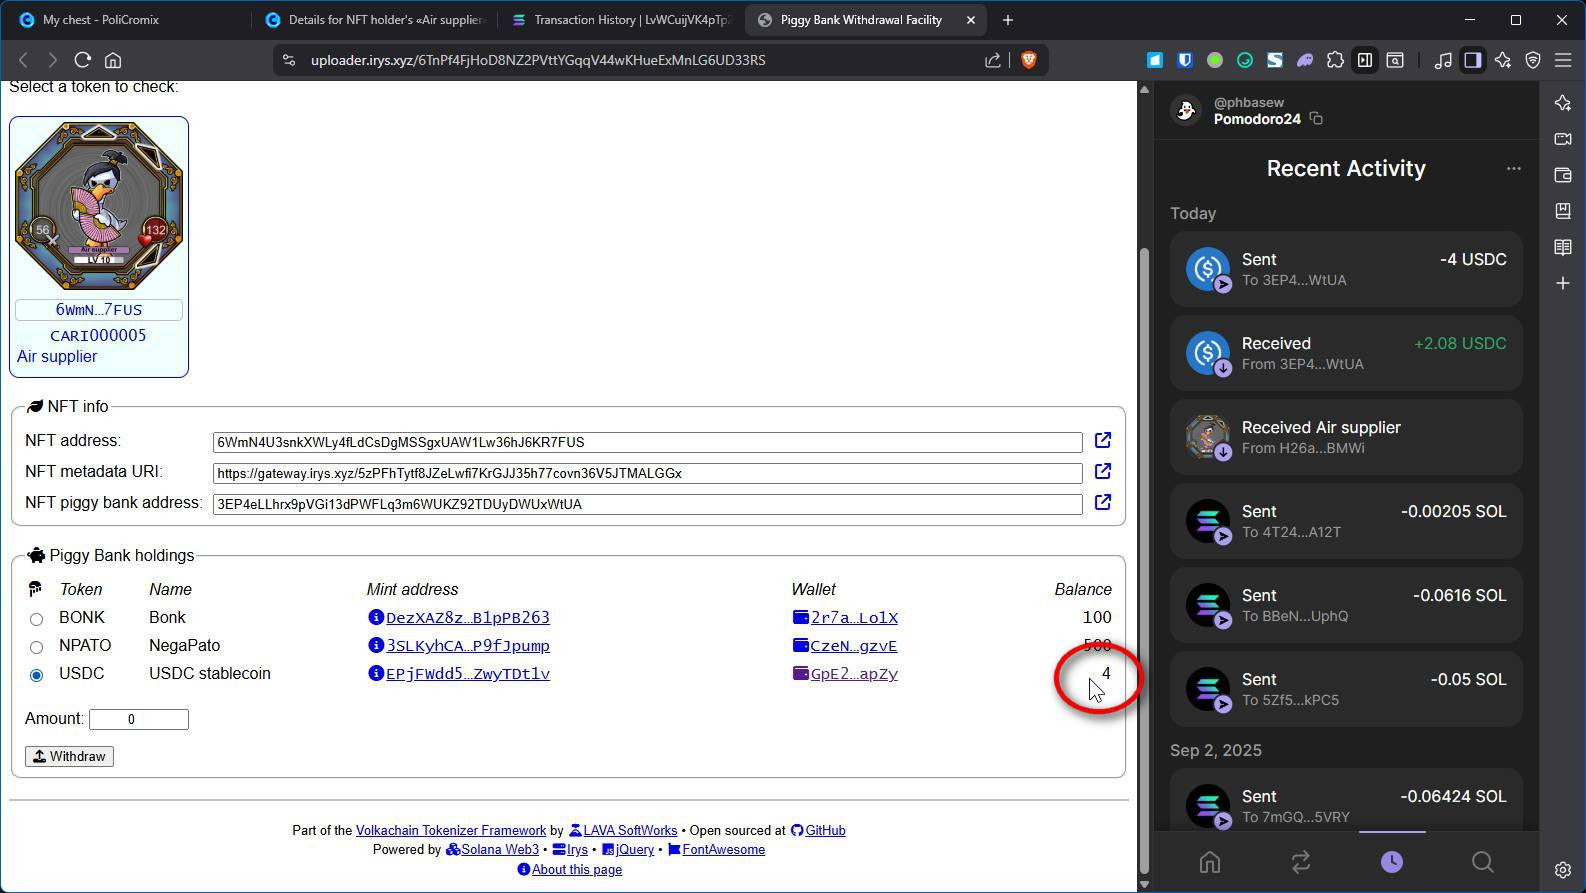
Task: Open the Bitwarden shield extension icon
Action: (x=1185, y=60)
